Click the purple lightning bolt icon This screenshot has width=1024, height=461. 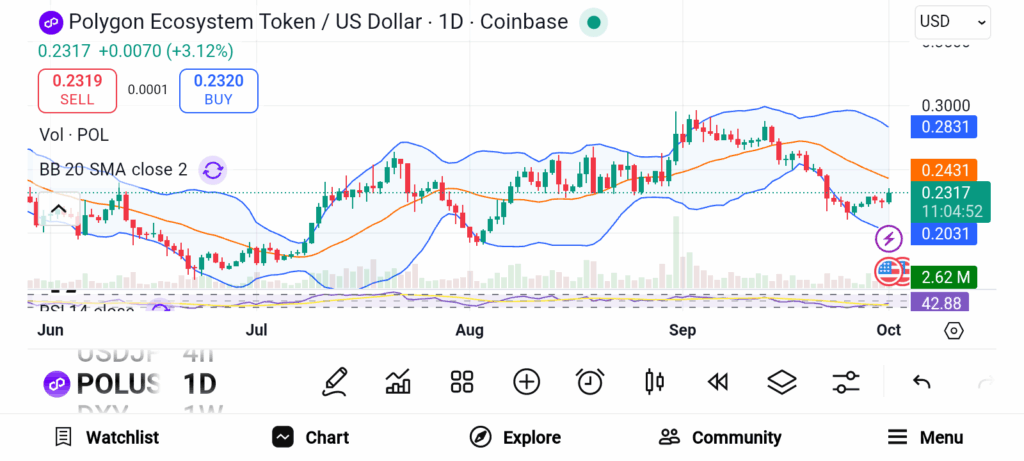(x=889, y=238)
